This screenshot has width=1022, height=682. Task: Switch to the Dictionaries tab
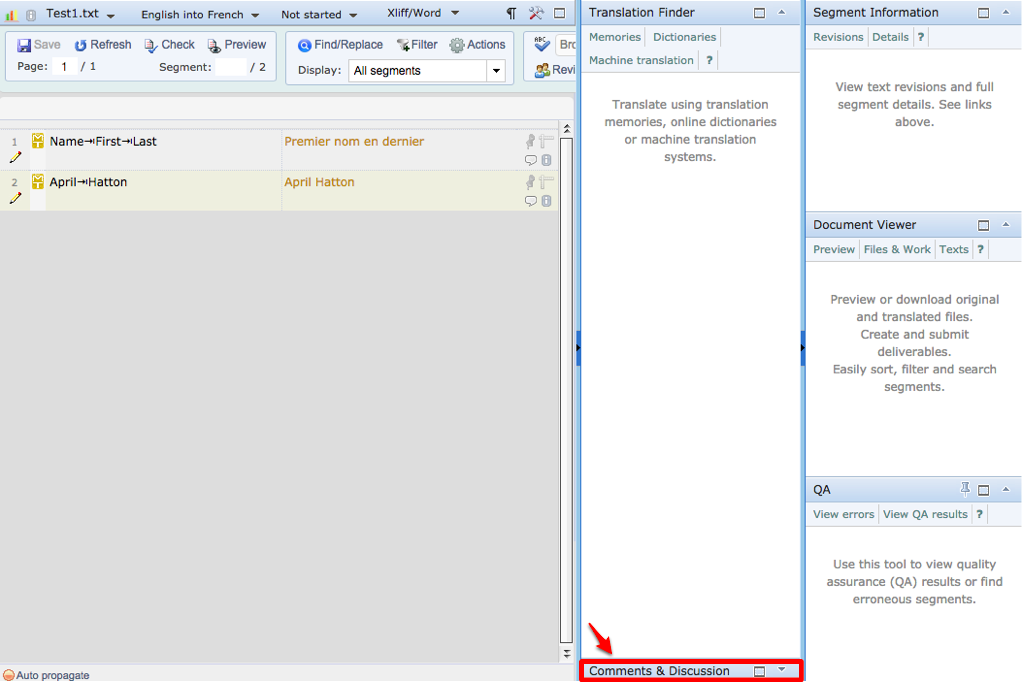[684, 37]
